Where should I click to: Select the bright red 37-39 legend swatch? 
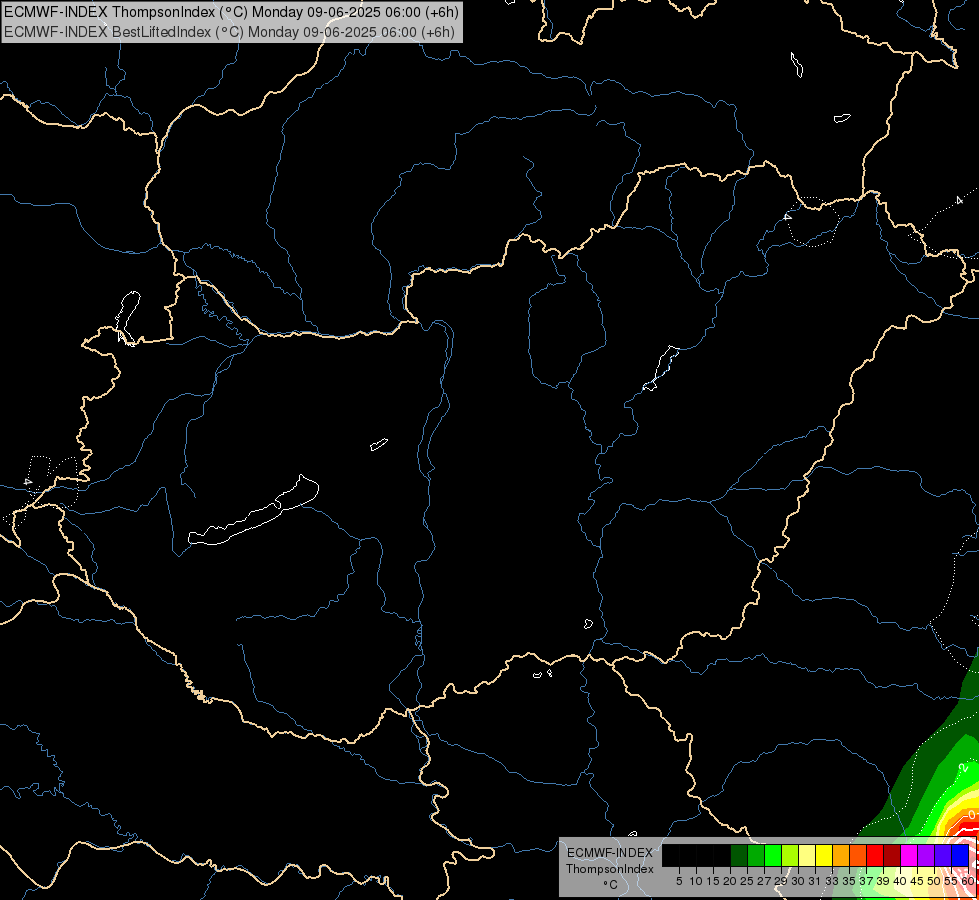click(x=875, y=856)
